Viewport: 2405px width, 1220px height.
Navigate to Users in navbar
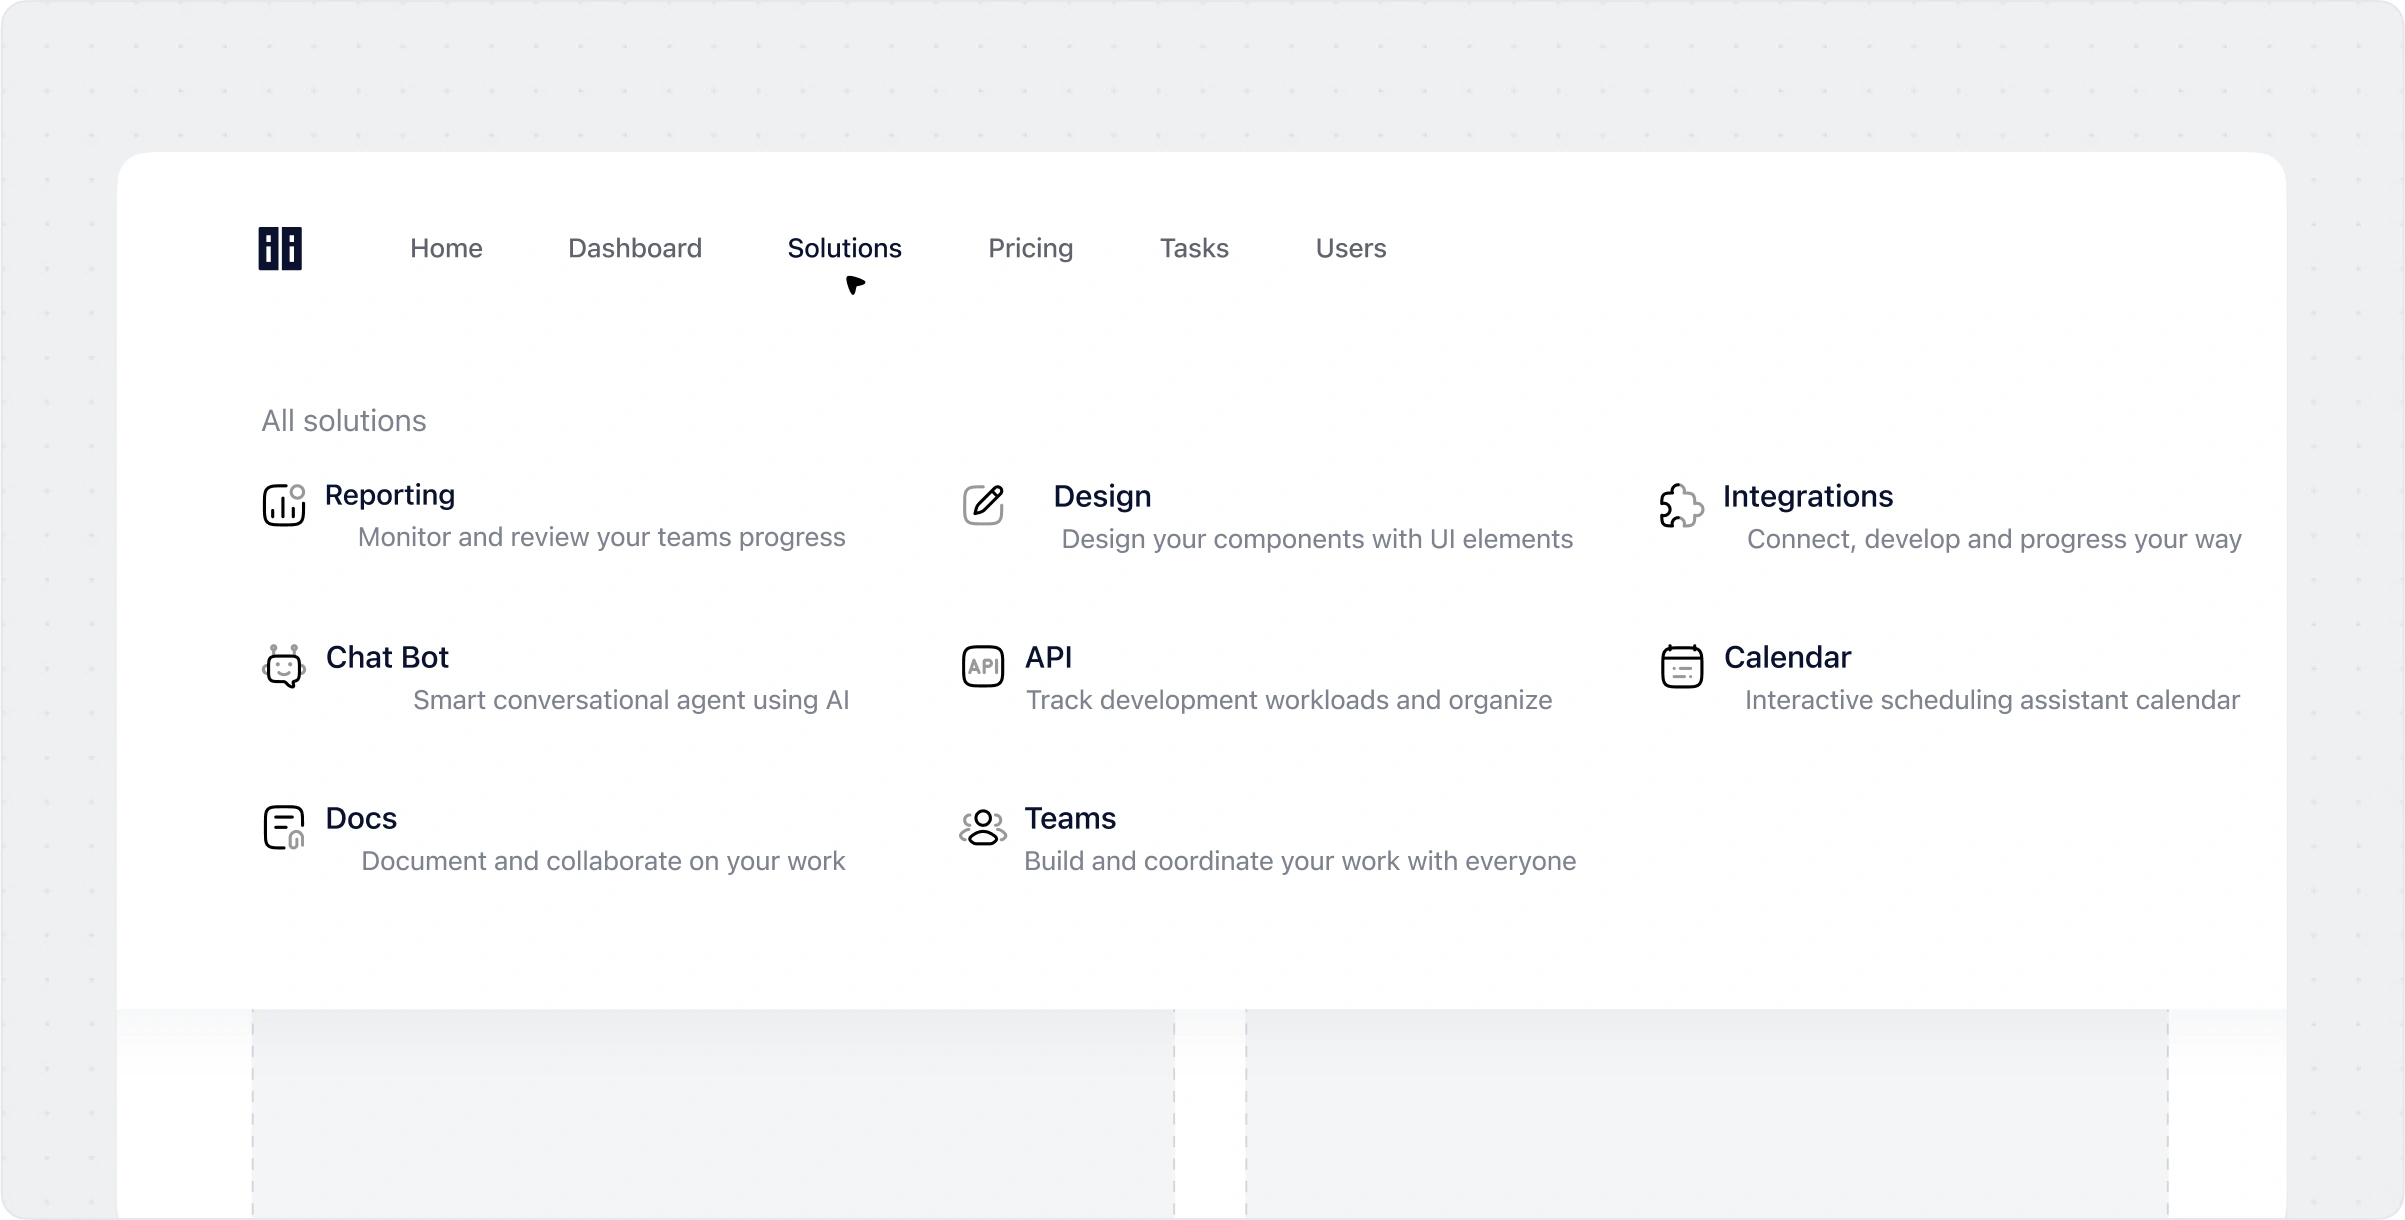pyautogui.click(x=1350, y=248)
